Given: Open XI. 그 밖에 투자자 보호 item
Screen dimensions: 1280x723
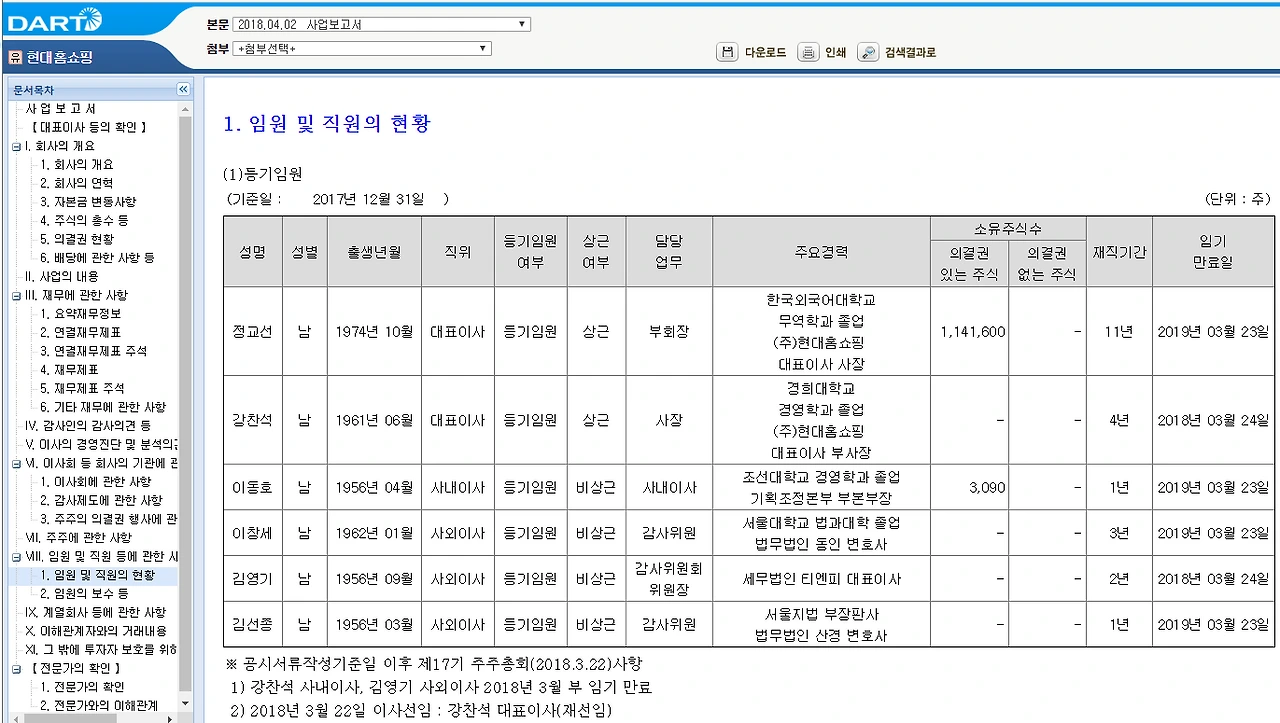Looking at the screenshot, I should pos(101,650).
